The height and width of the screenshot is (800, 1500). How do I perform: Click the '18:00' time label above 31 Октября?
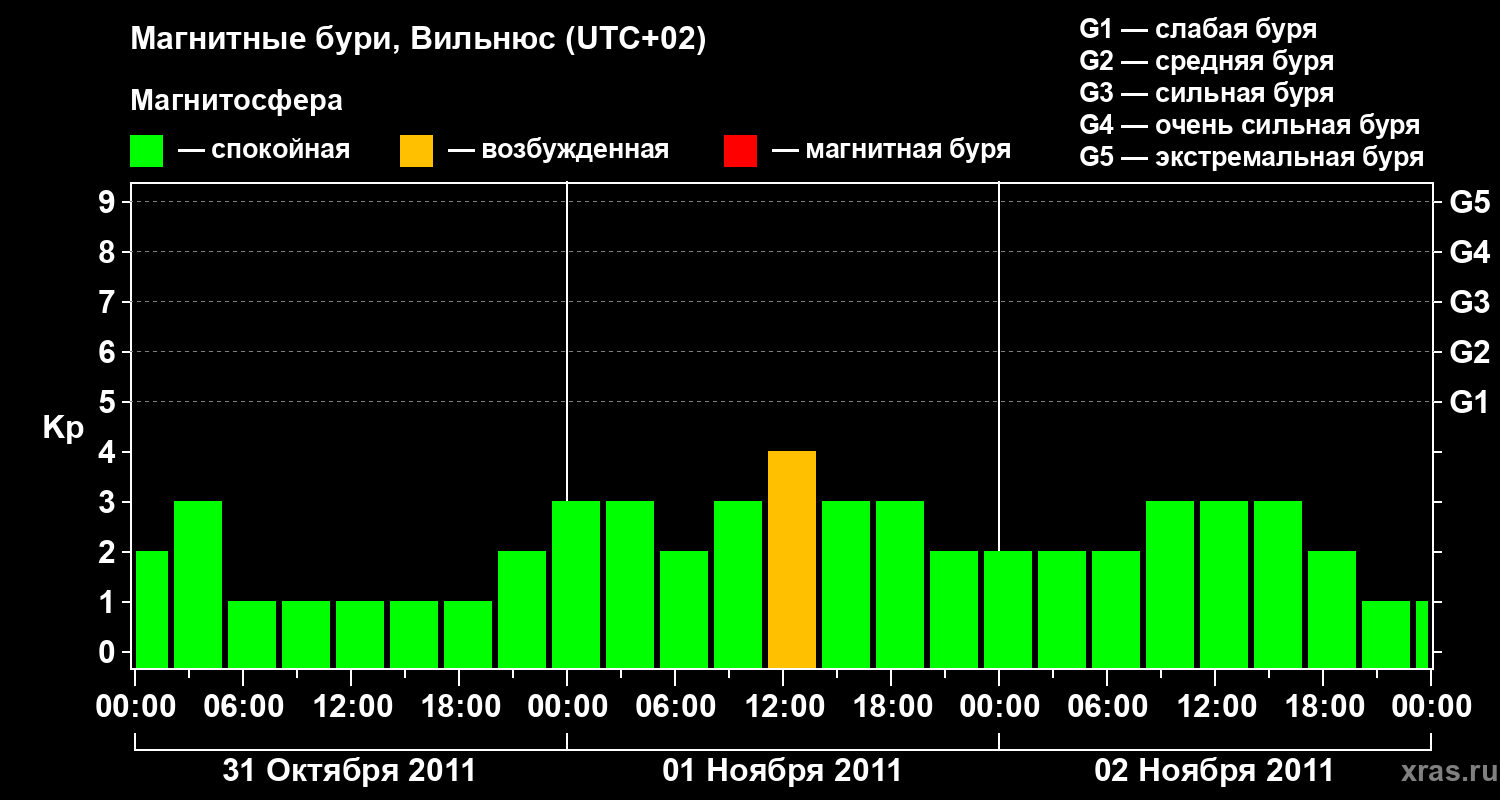pyautogui.click(x=459, y=706)
